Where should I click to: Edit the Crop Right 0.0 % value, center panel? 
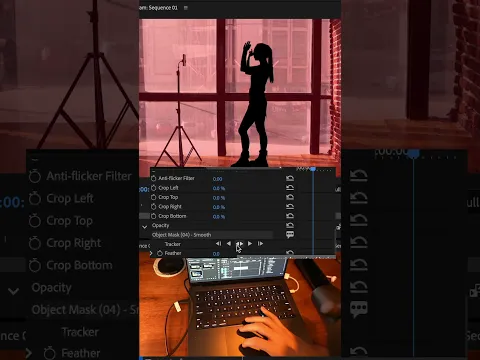pyautogui.click(x=219, y=207)
